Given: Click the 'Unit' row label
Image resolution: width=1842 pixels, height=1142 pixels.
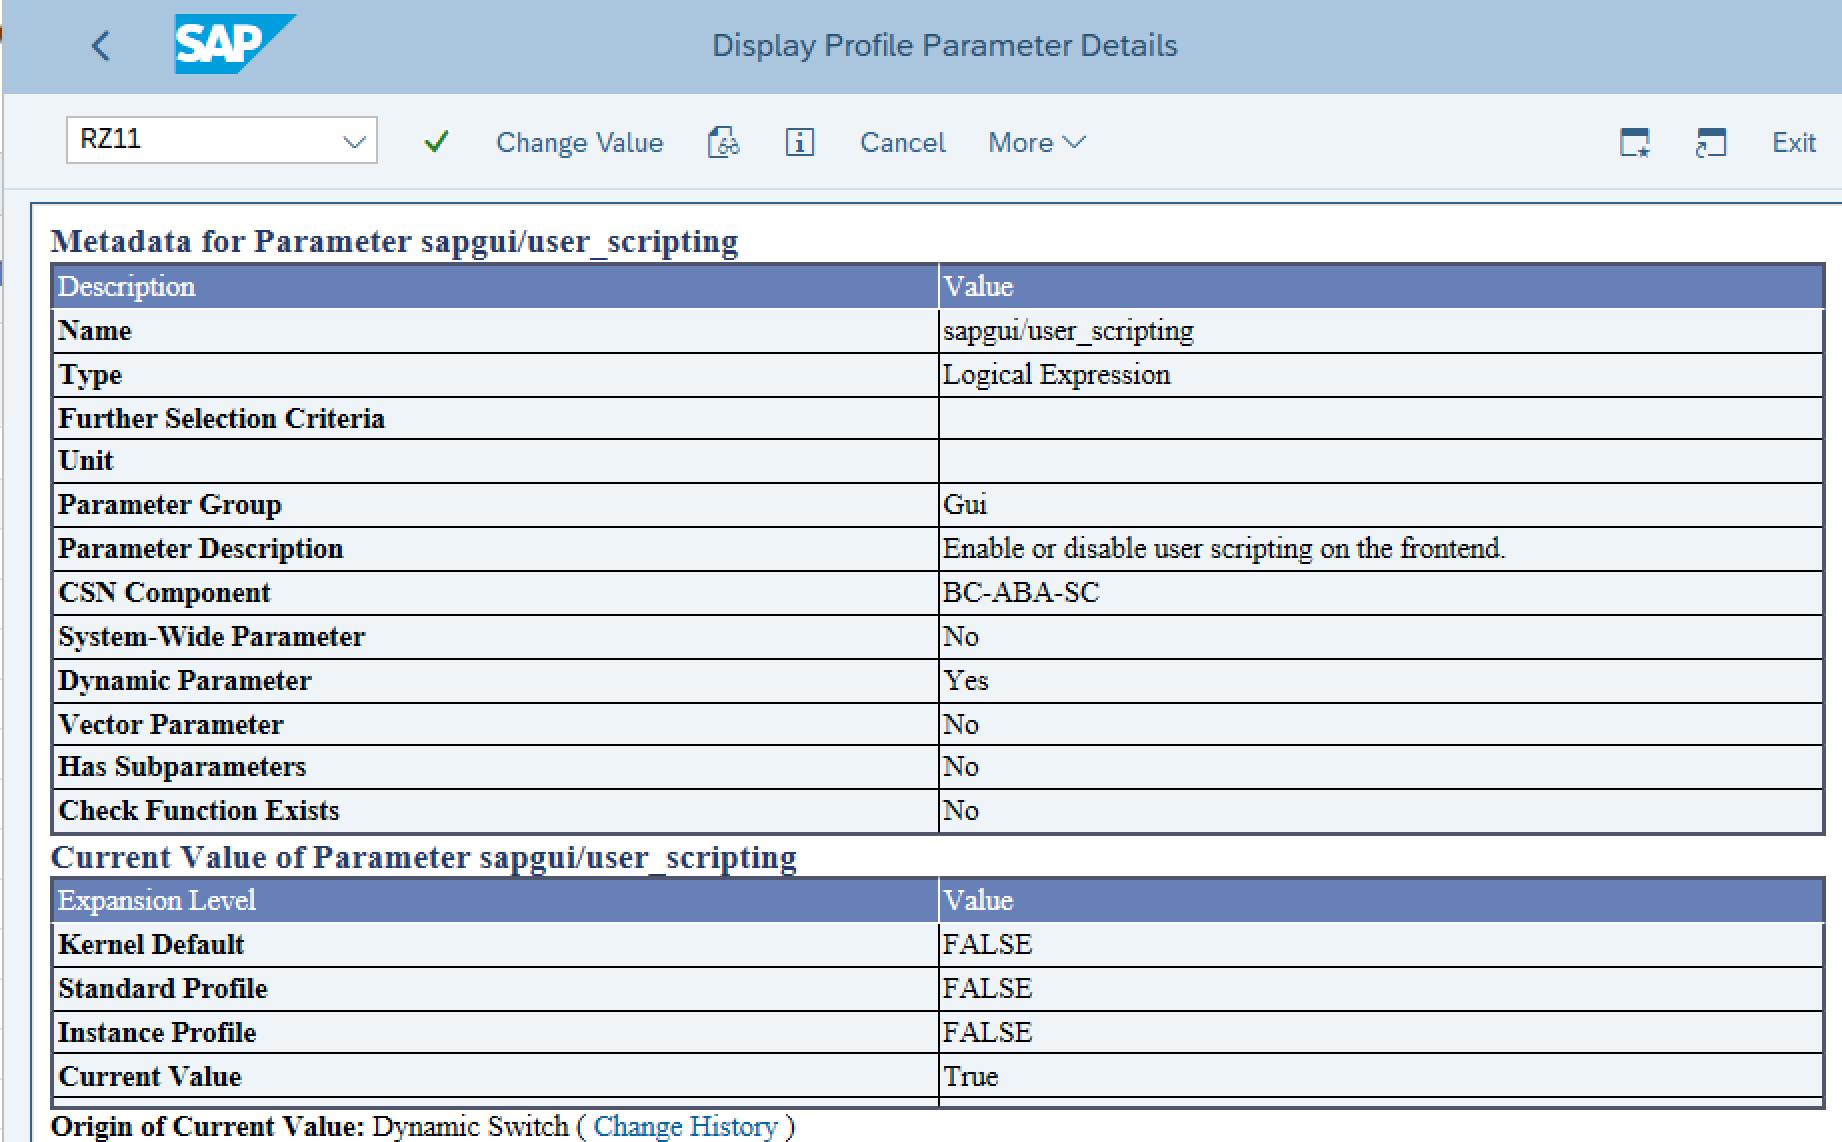Looking at the screenshot, I should coord(86,460).
